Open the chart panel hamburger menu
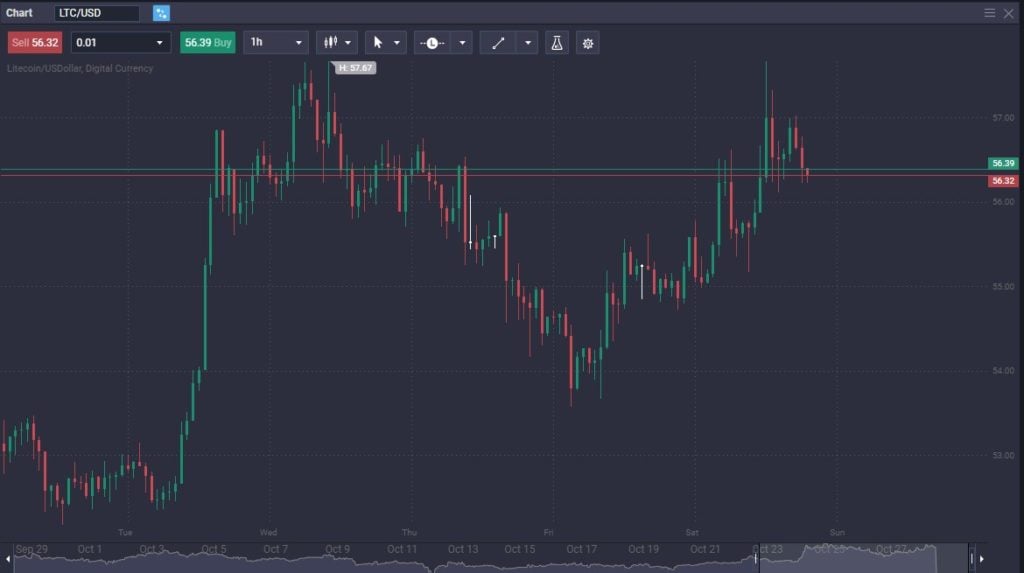Screen dimensions: 1024x573 pos(989,12)
